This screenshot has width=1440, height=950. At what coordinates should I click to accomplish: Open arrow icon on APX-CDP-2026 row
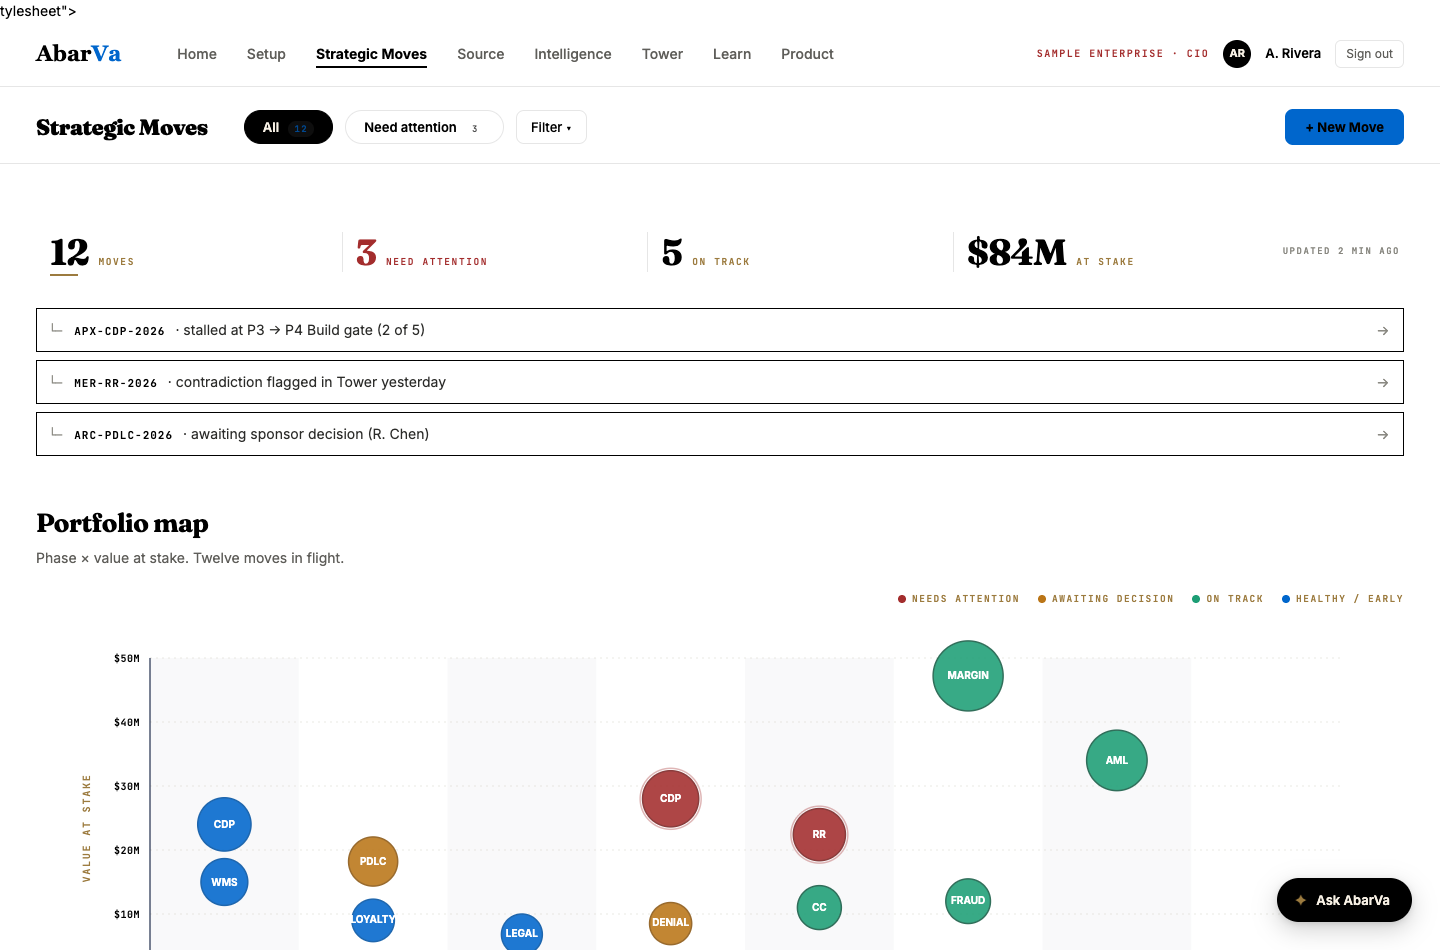[x=1382, y=331]
